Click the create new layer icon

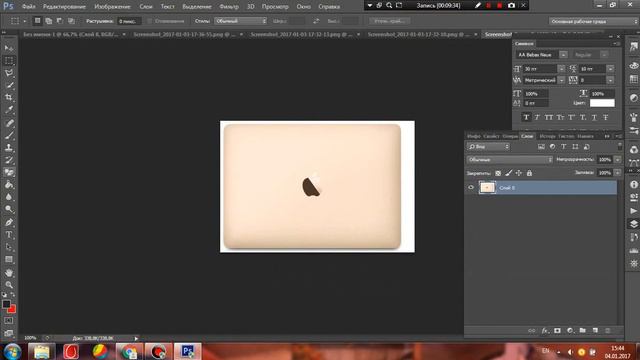tap(595, 331)
